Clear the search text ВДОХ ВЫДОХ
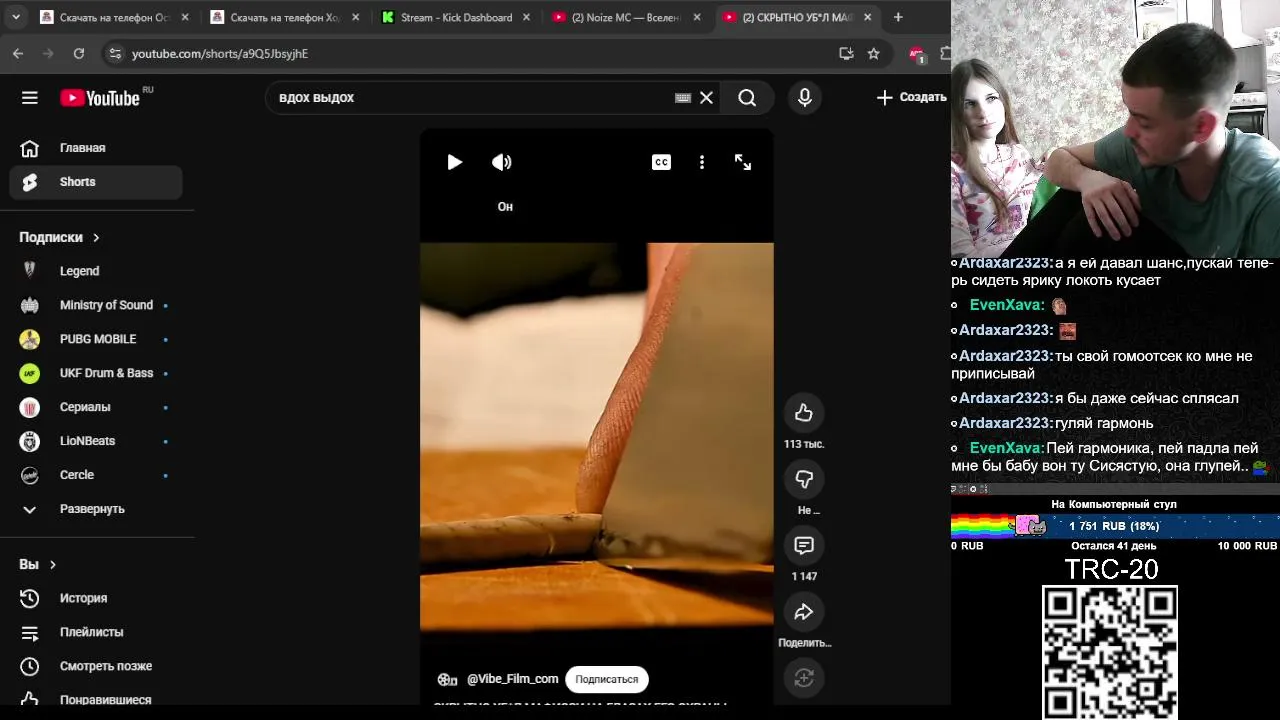The width and height of the screenshot is (1280, 720). pyautogui.click(x=706, y=97)
